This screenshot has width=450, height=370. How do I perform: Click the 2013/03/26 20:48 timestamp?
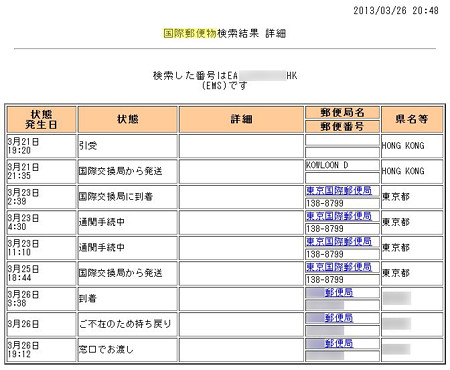pyautogui.click(x=396, y=11)
